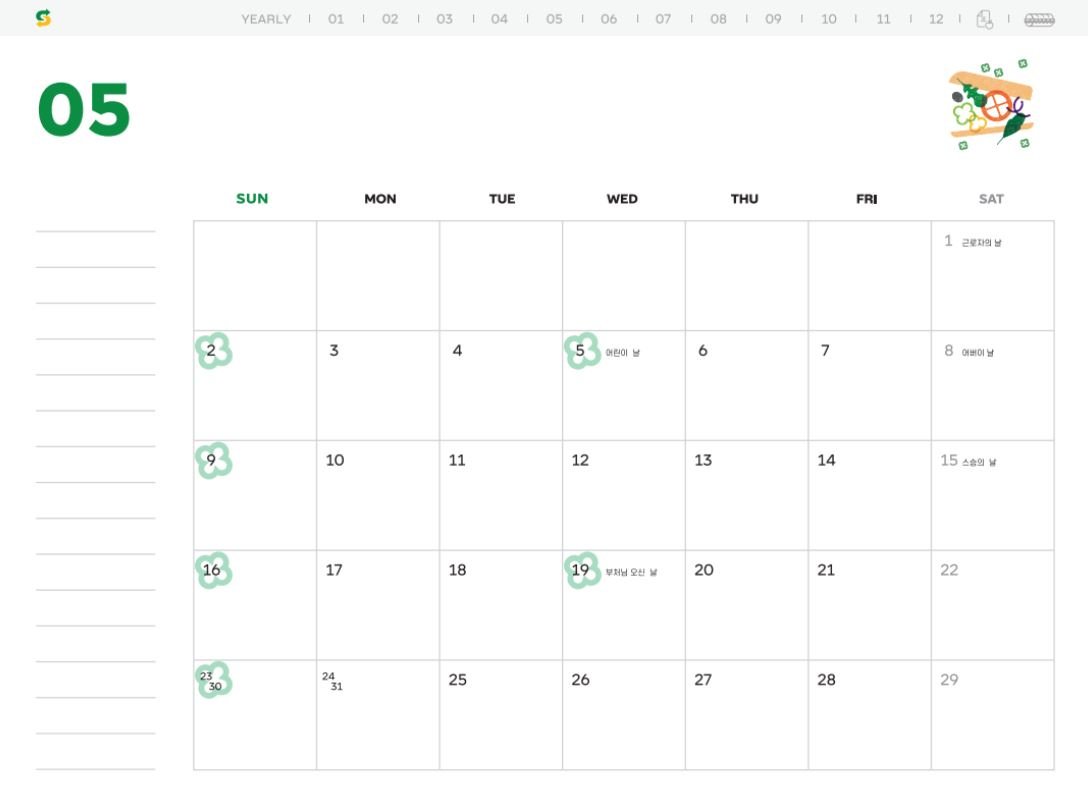Image resolution: width=1088 pixels, height=806 pixels.
Task: Click the sub sandwich icon in top bar
Action: [1039, 19]
